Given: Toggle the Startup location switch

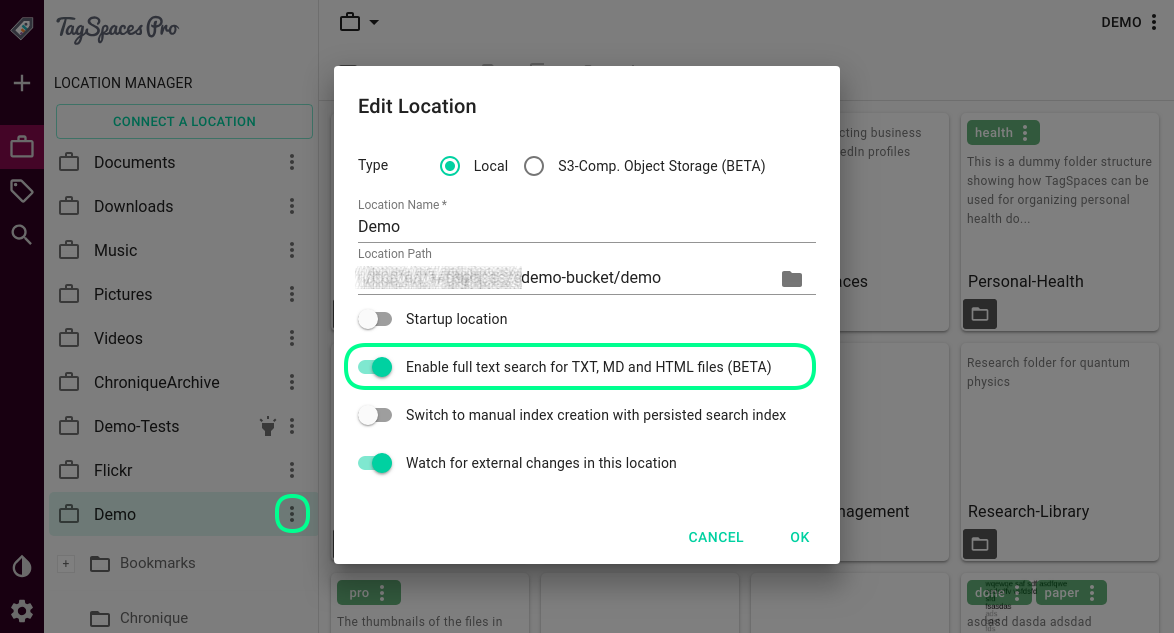Looking at the screenshot, I should 375,319.
